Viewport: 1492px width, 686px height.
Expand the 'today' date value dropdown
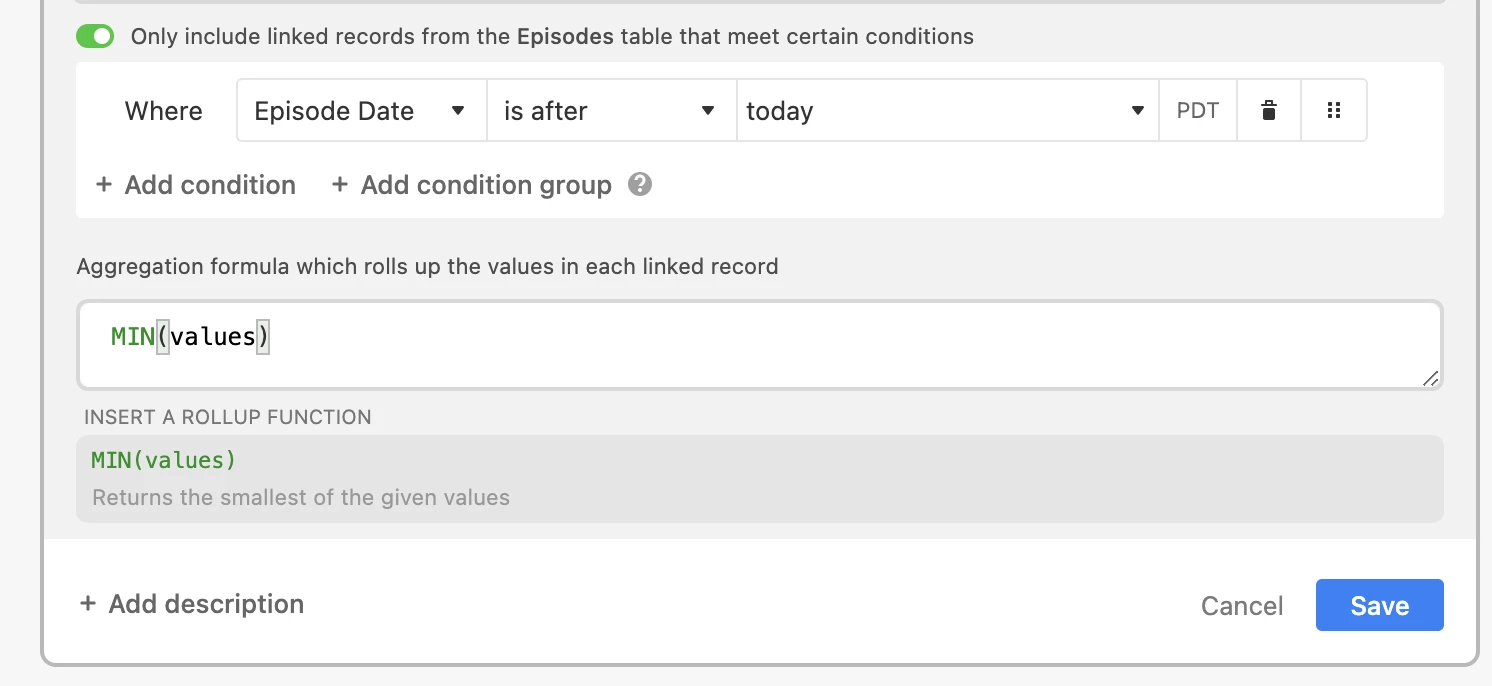[x=948, y=111]
